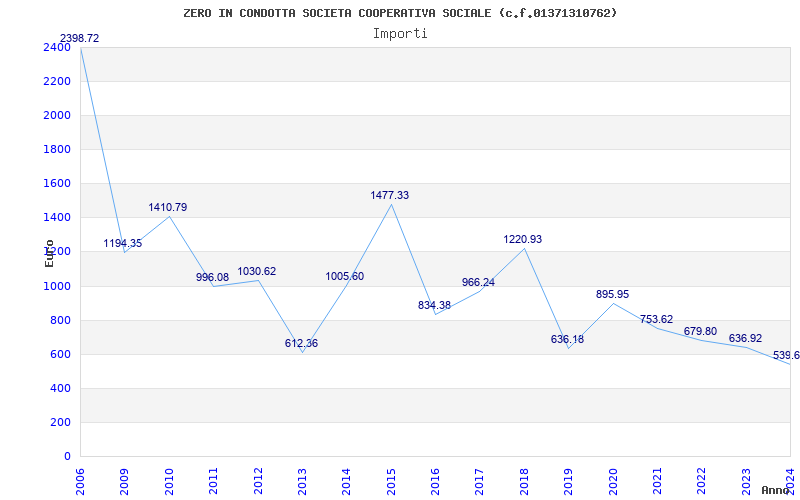Image resolution: width=800 pixels, height=500 pixels.
Task: Click the 2021 year axis label
Action: click(x=657, y=481)
